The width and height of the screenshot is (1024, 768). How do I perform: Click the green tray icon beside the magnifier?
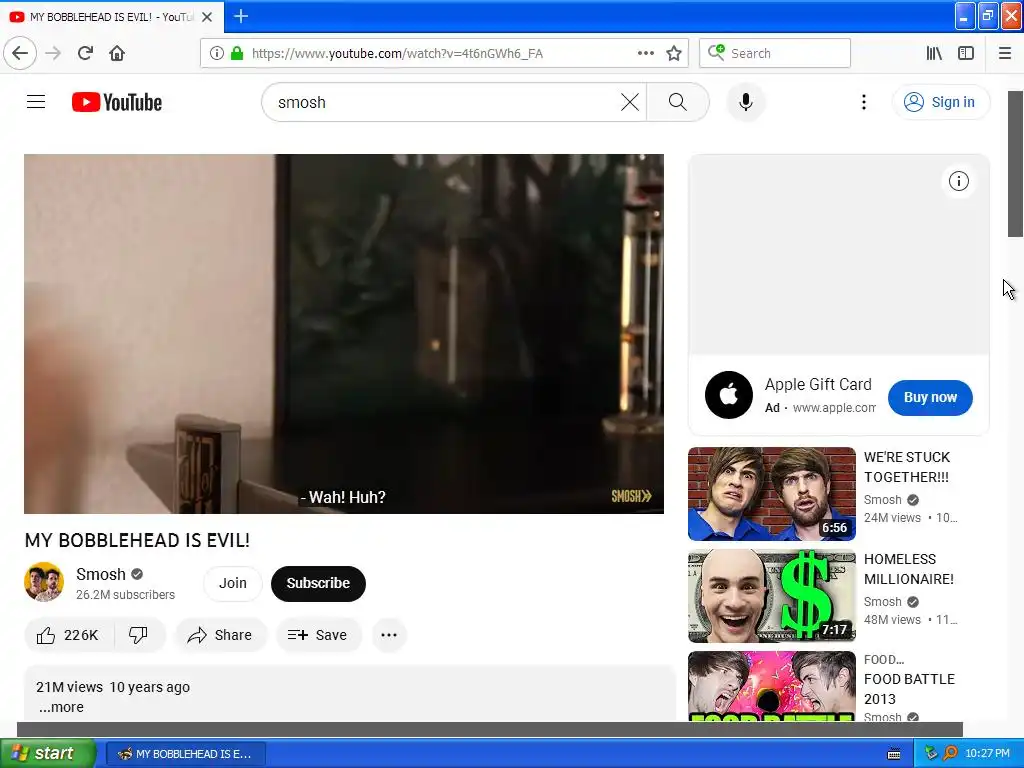click(x=931, y=753)
